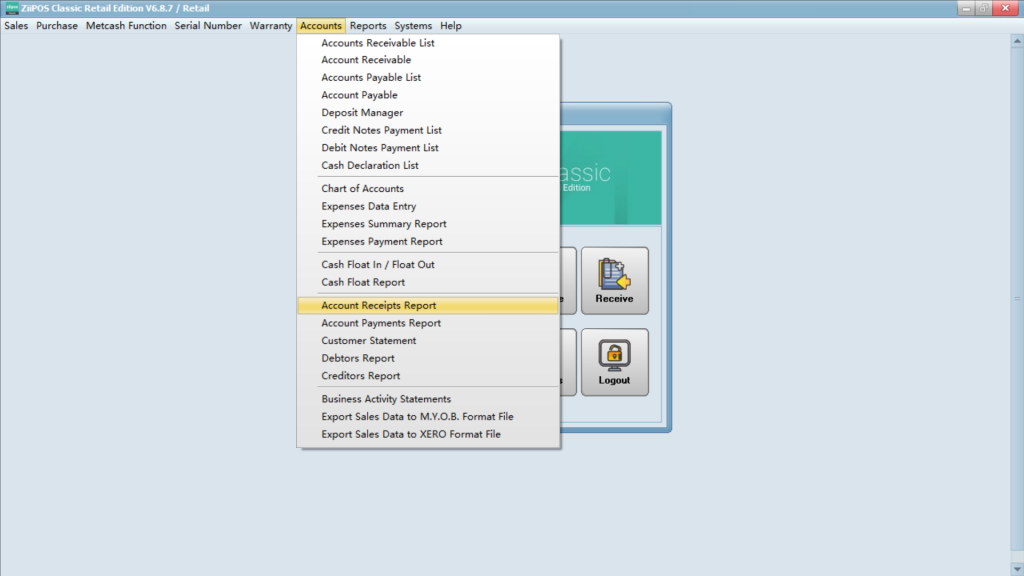This screenshot has width=1024, height=576.
Task: Open Debit Notes Payment List
Action: point(428,148)
